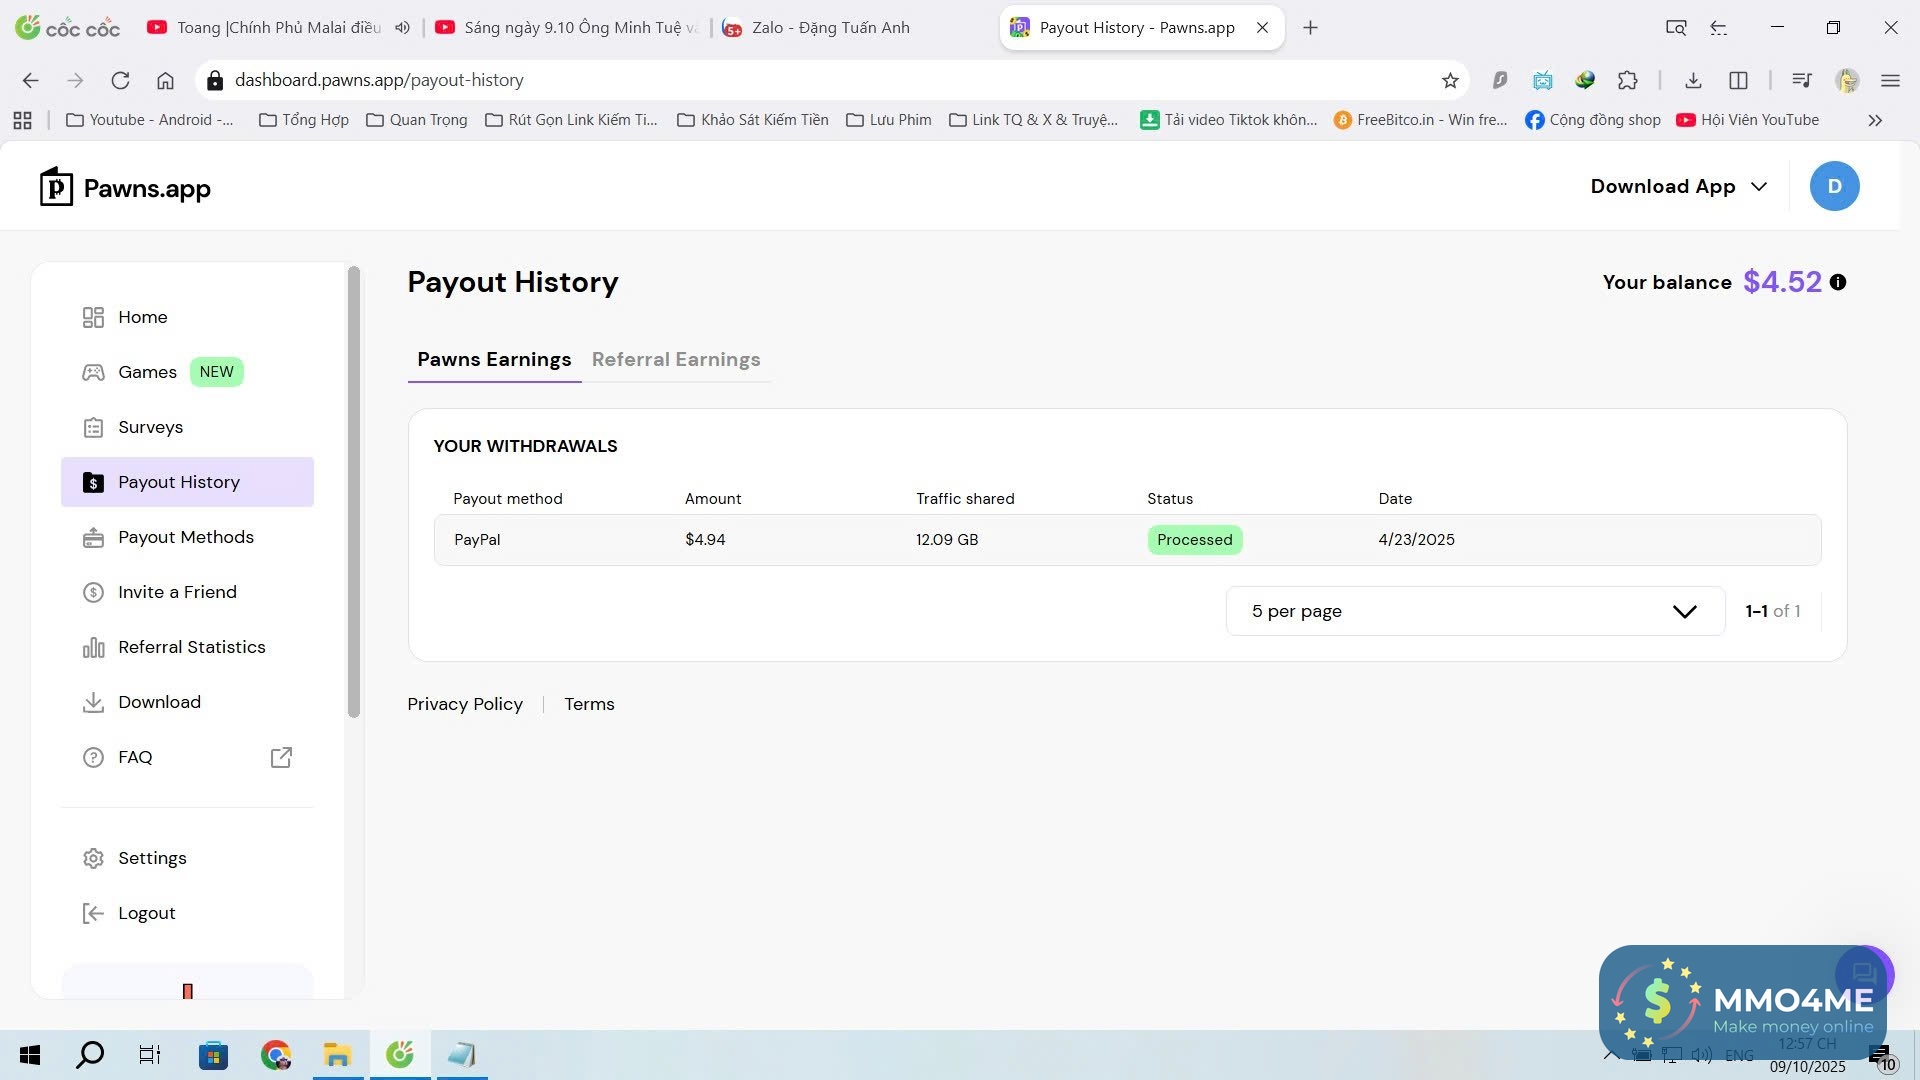Click the user avatar D
The image size is (1920, 1080).
[1834, 187]
